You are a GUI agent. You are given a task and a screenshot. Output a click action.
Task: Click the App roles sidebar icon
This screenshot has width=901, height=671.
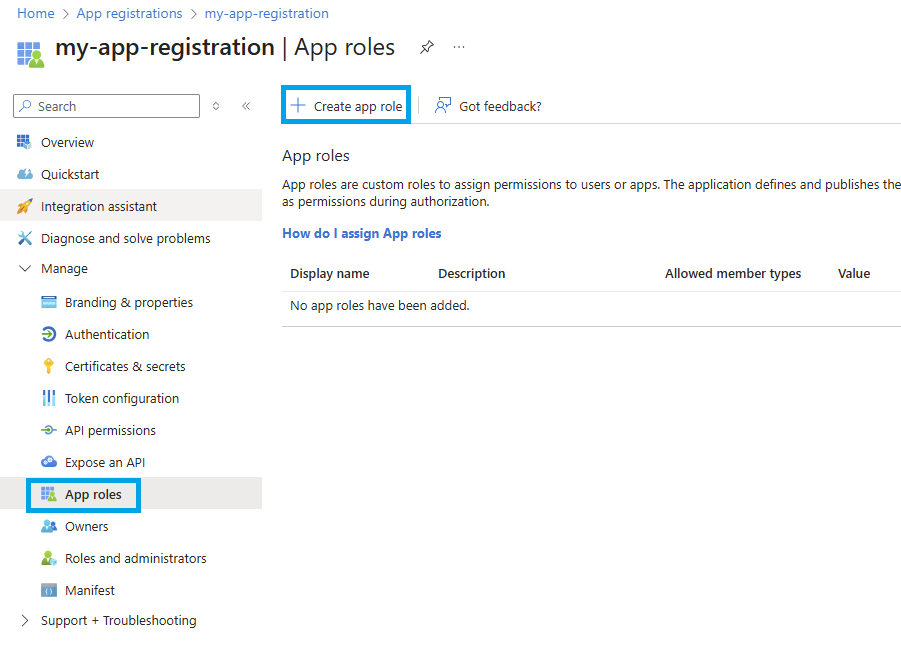point(49,494)
